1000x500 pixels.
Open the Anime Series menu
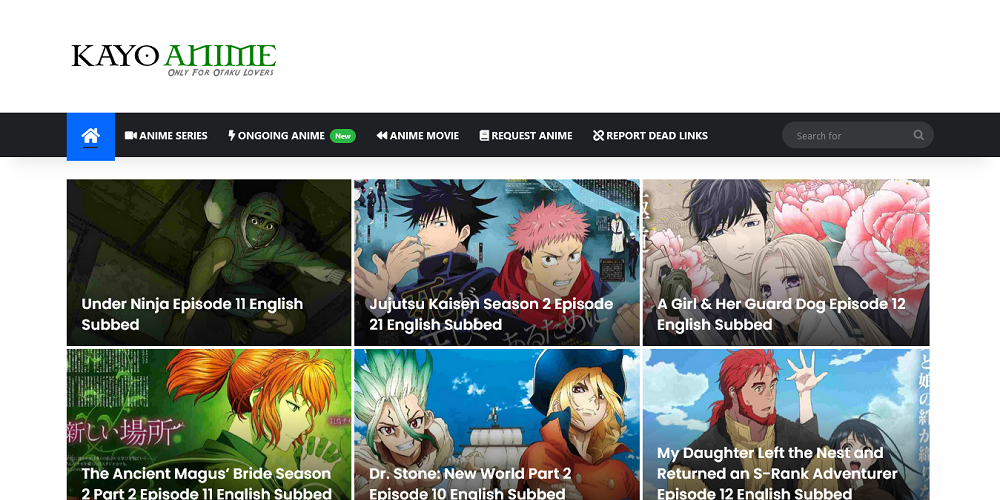(166, 135)
